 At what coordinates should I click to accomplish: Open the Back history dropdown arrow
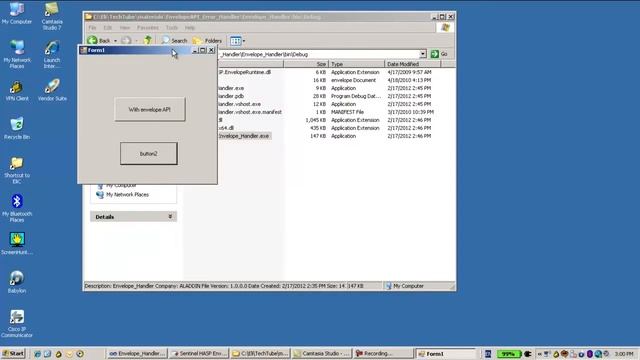pyautogui.click(x=116, y=41)
